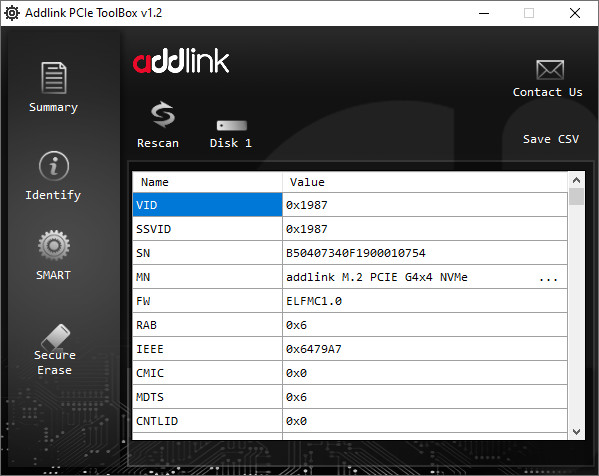Click the scrollbar up arrow
The width and height of the screenshot is (599, 476).
(576, 180)
